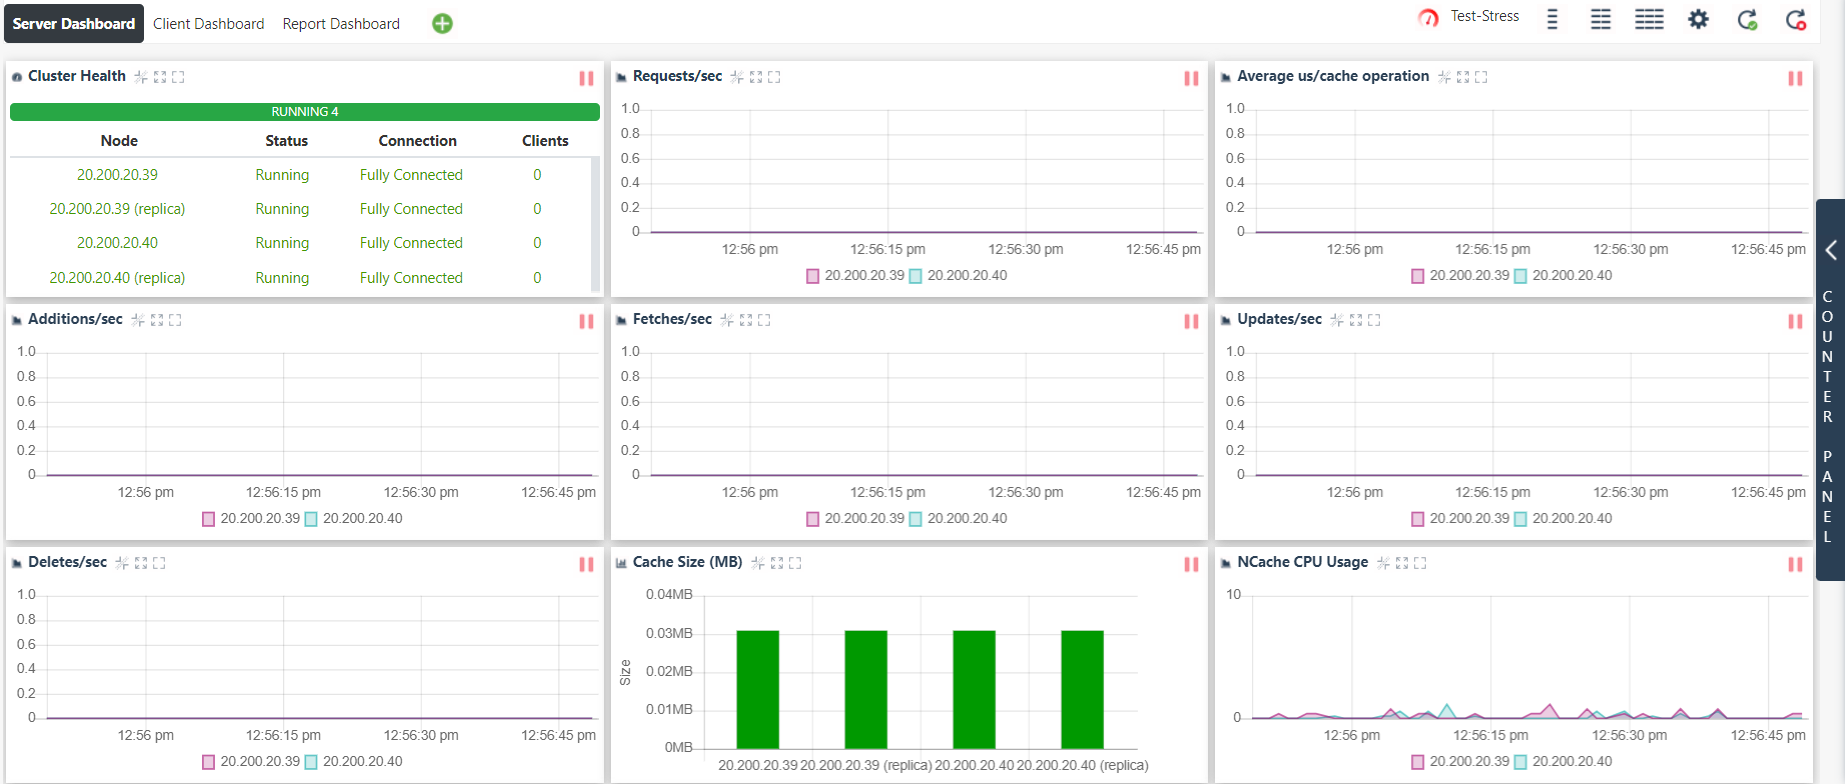The width and height of the screenshot is (1845, 784).
Task: Expand the Cluster Health panel
Action: [160, 77]
